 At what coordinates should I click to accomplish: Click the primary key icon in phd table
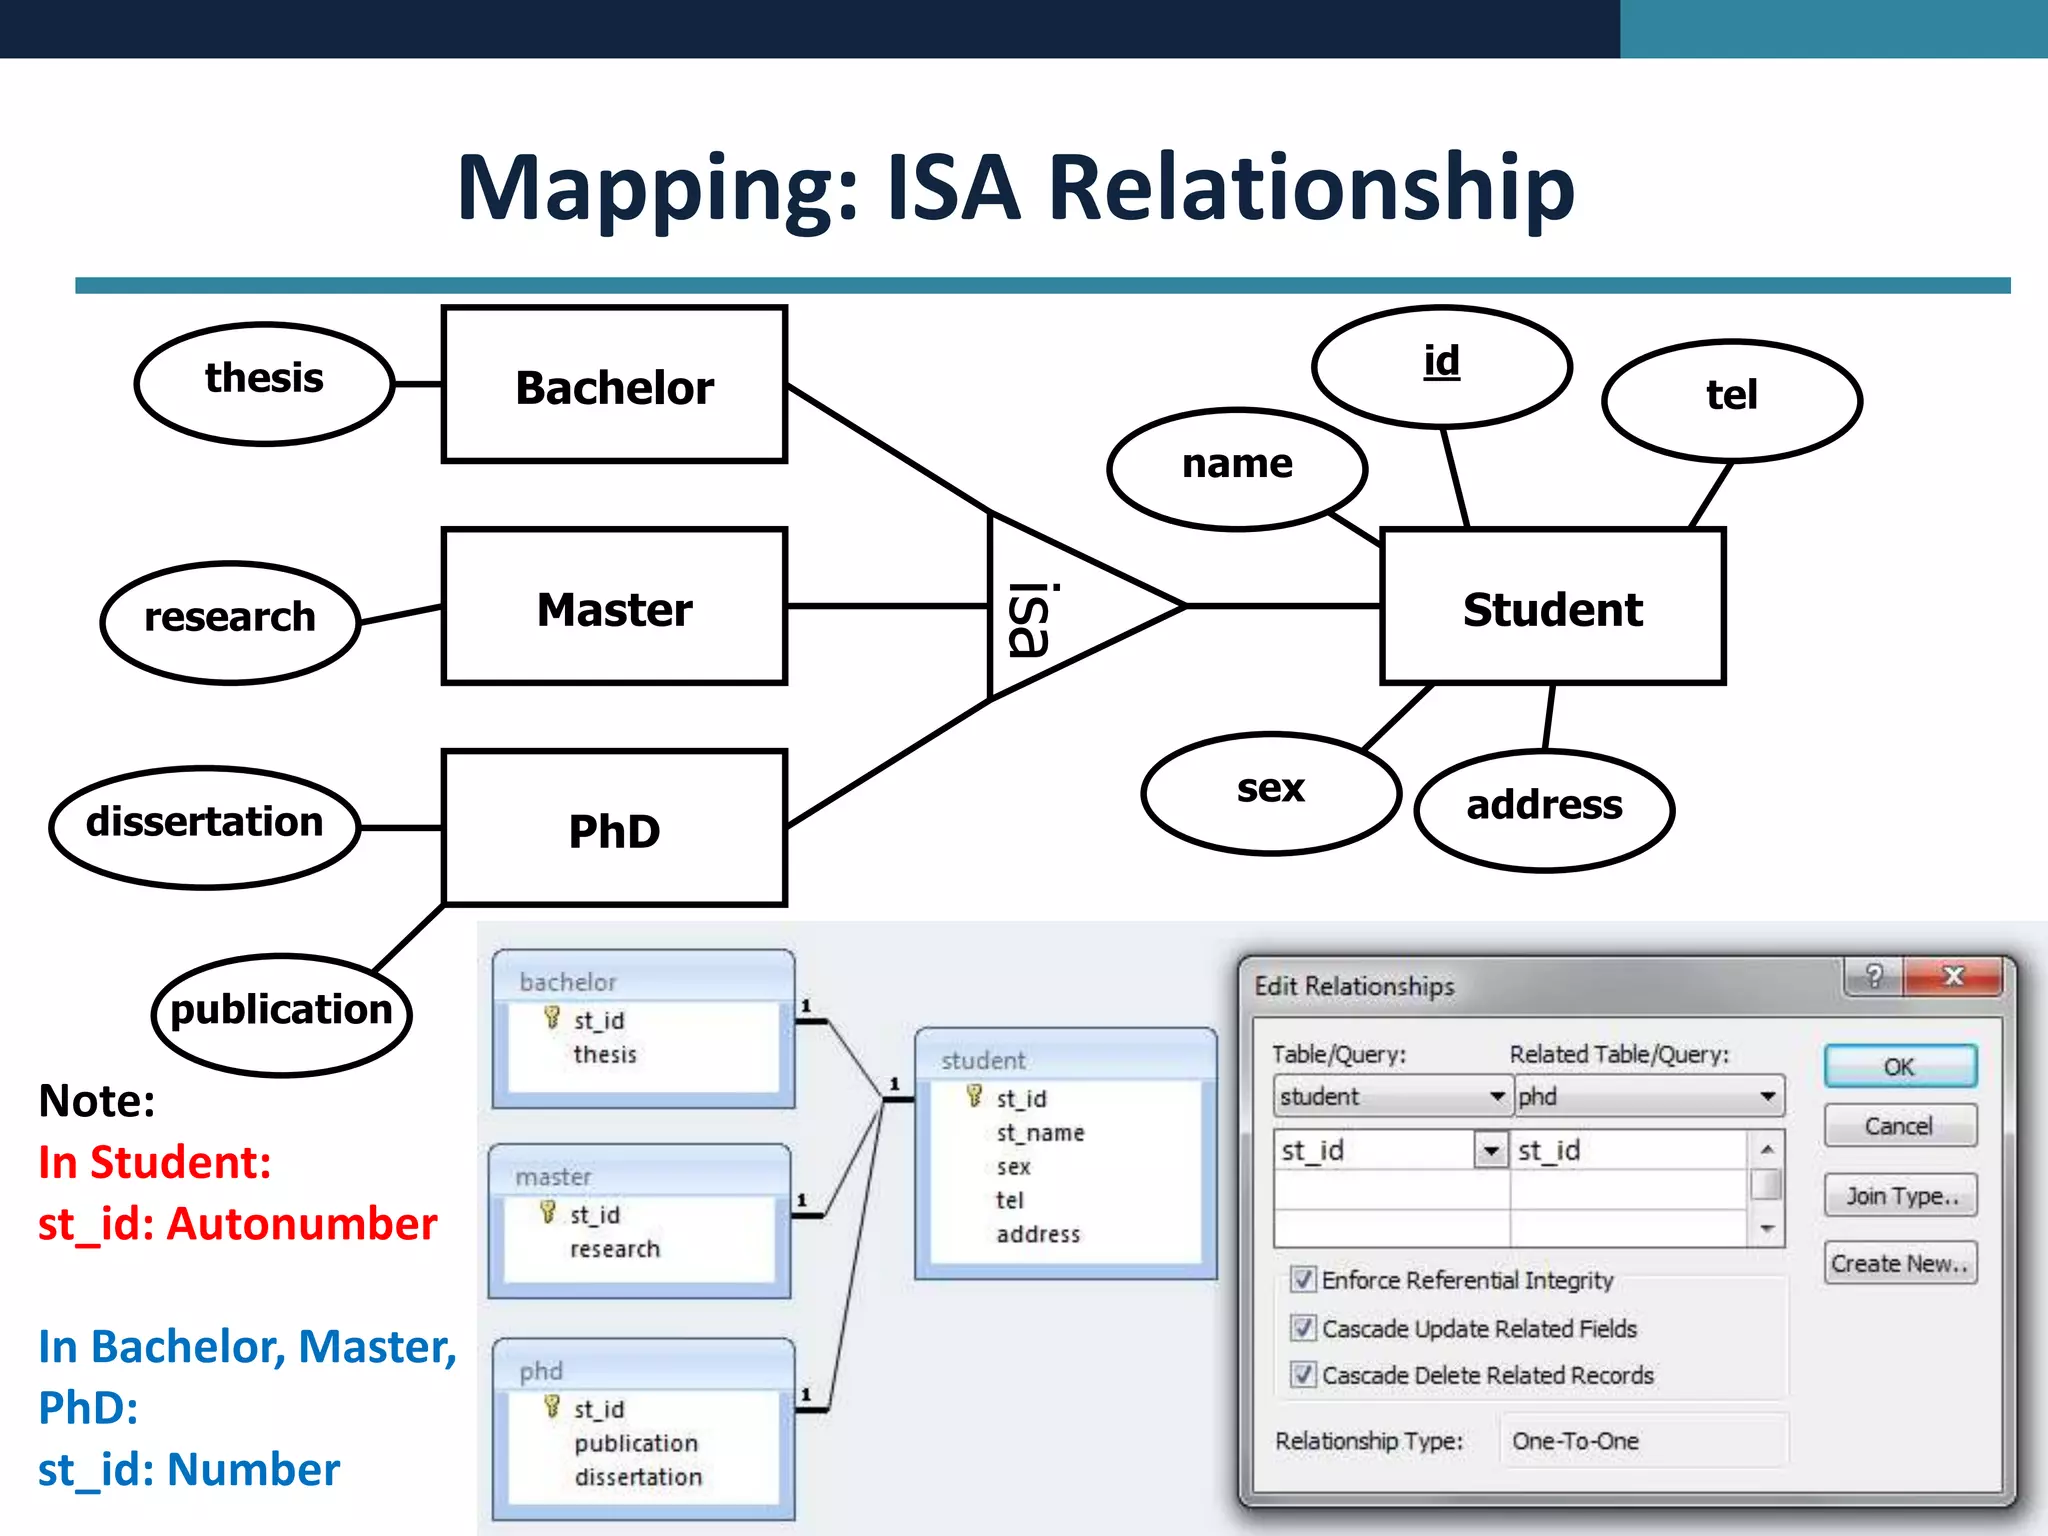click(552, 1406)
